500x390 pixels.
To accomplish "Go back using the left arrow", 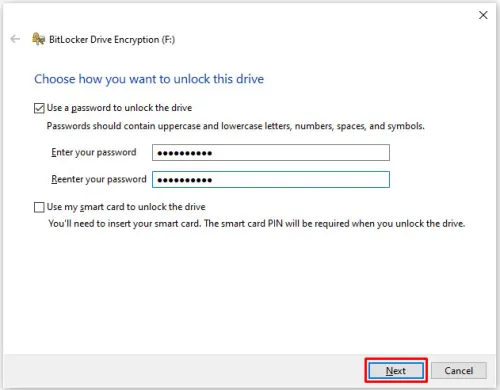I will pos(15,39).
